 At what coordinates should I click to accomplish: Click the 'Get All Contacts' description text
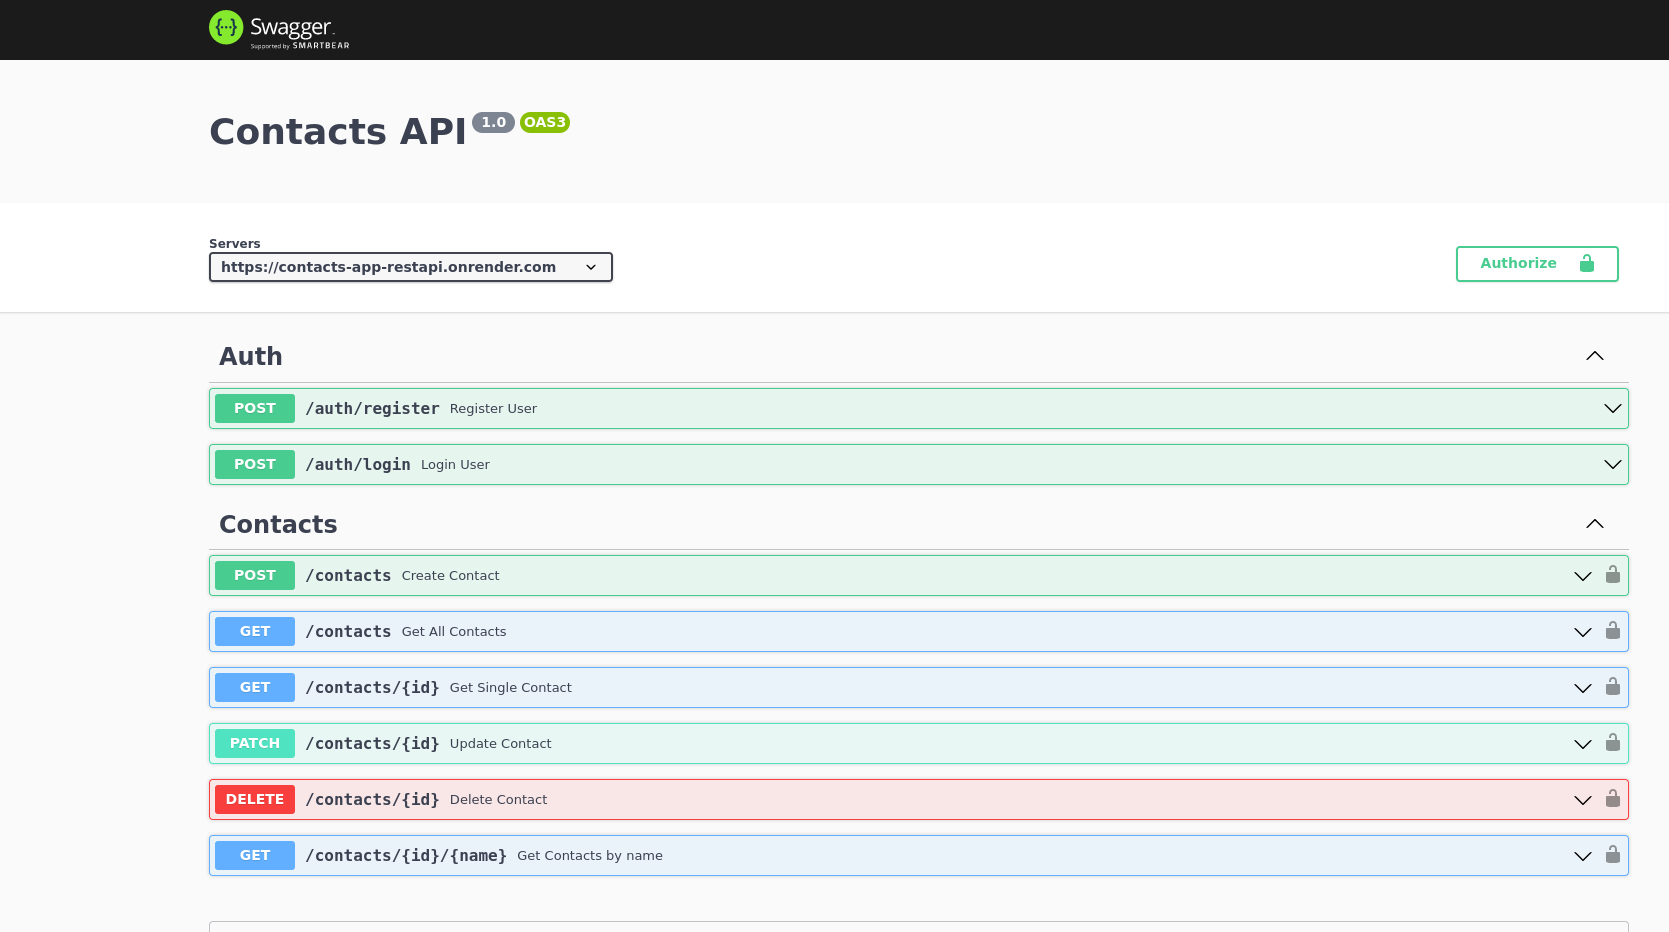(x=454, y=631)
